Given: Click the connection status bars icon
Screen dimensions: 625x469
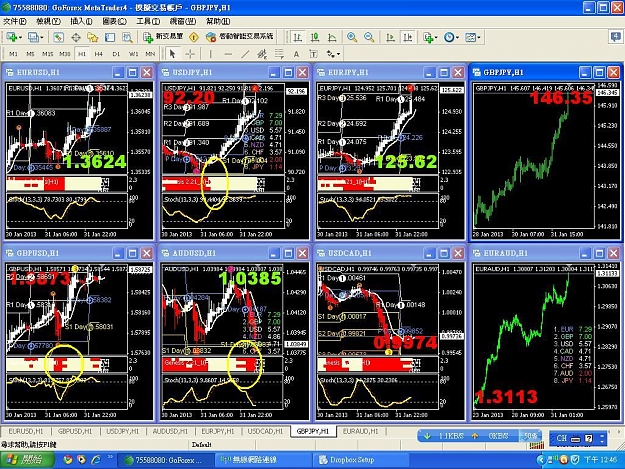Looking at the screenshot, I should tap(537, 445).
